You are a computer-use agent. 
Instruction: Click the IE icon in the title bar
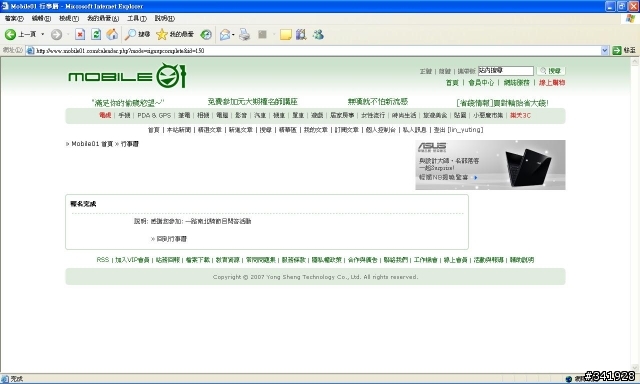click(5, 6)
